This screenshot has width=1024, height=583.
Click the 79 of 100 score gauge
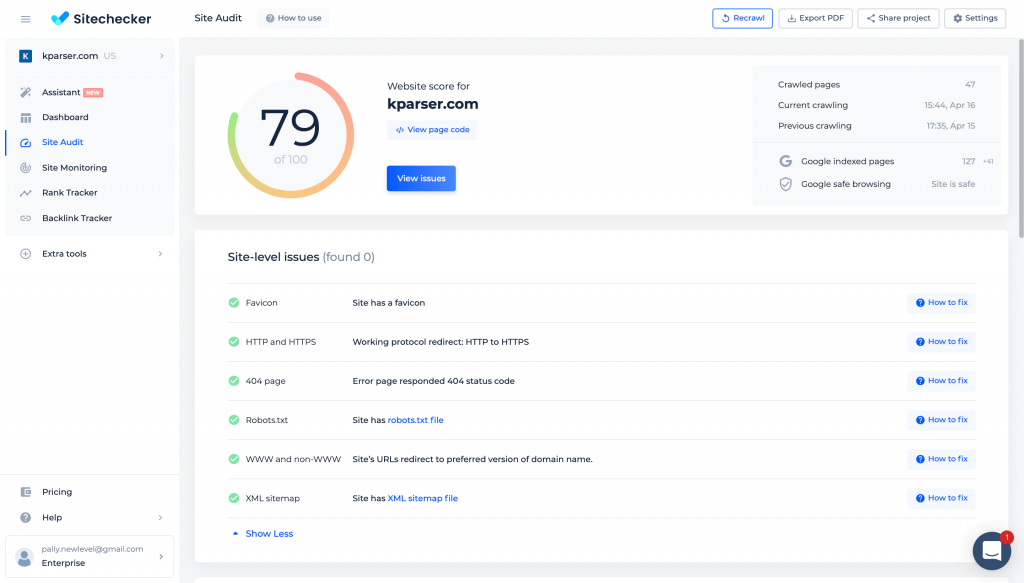pyautogui.click(x=291, y=136)
